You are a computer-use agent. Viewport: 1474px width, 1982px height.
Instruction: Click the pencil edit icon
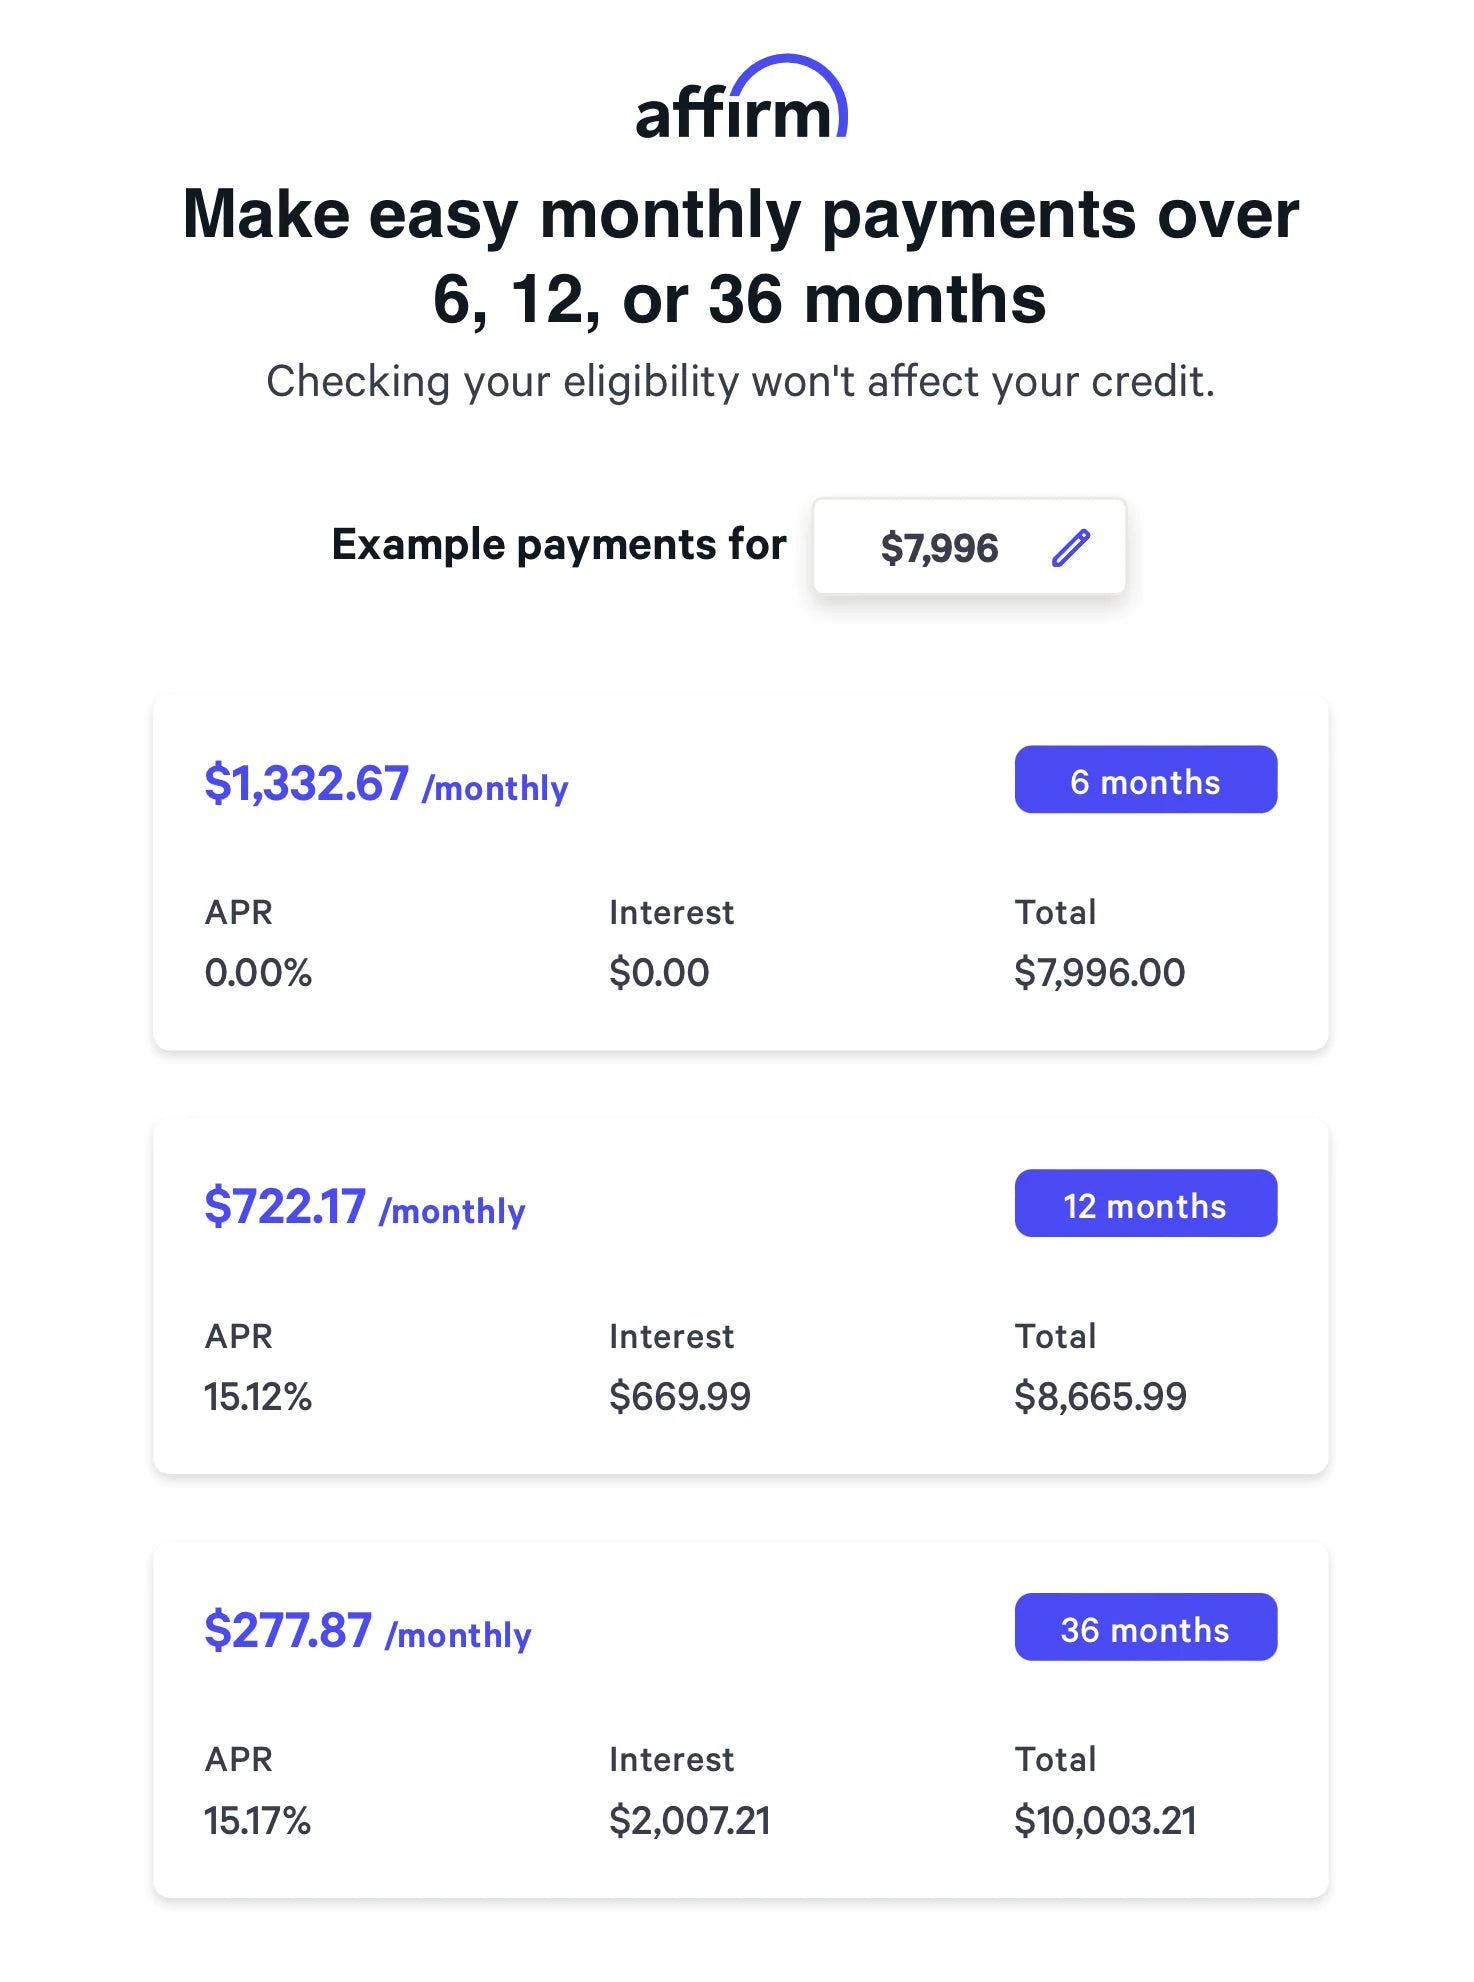coord(1070,548)
